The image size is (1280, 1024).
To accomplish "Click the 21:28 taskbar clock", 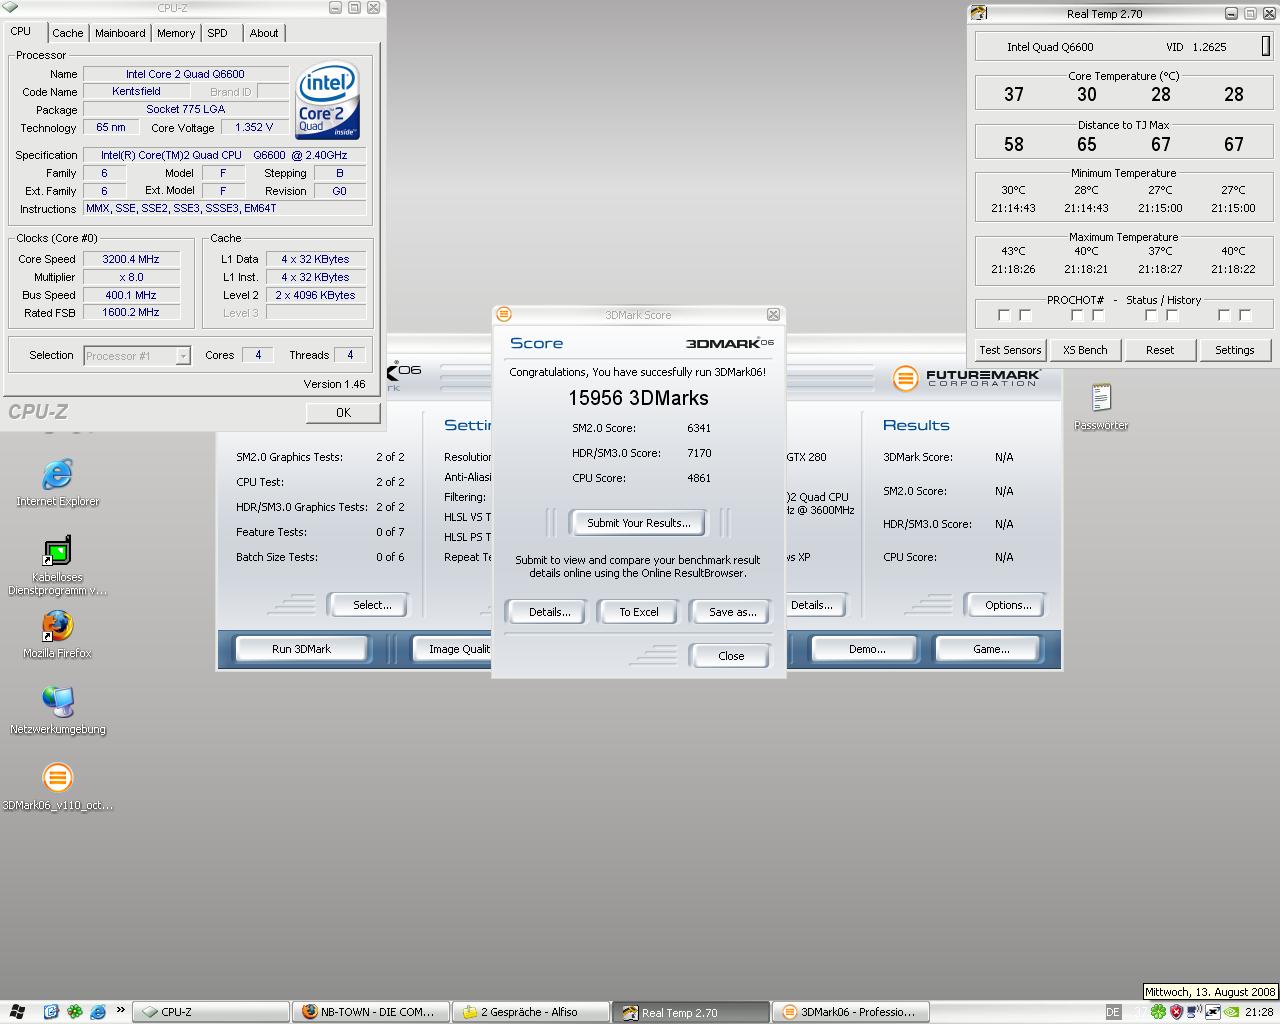I will click(x=1259, y=1012).
